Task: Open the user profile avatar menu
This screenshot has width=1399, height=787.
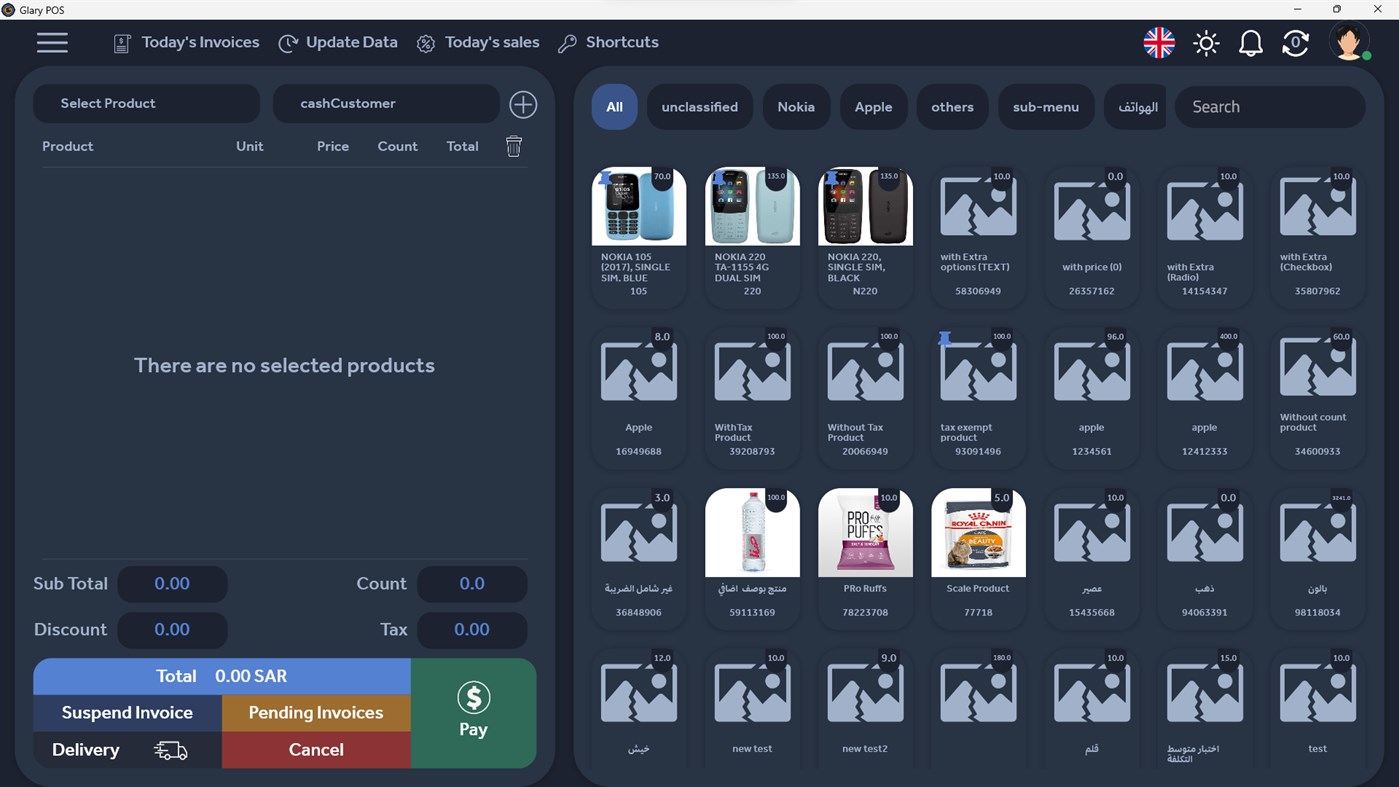Action: click(1348, 42)
